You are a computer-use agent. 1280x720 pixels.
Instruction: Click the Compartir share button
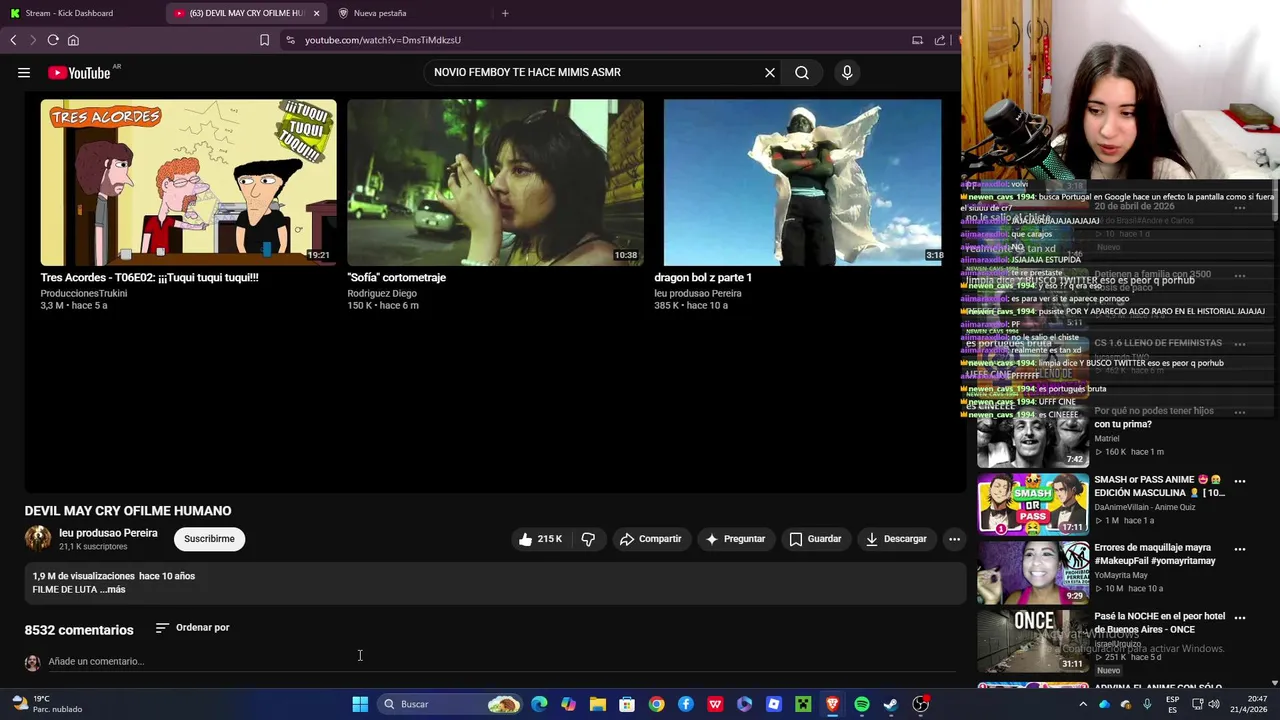click(650, 539)
